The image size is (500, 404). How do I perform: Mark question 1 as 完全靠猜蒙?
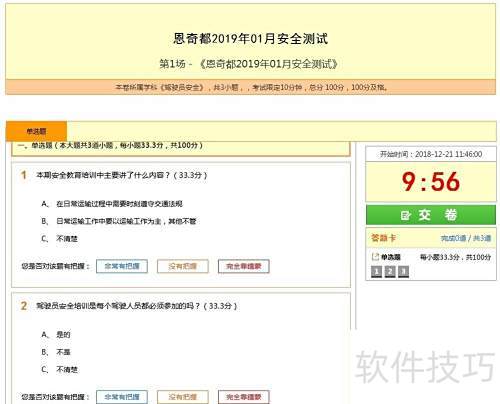(244, 266)
